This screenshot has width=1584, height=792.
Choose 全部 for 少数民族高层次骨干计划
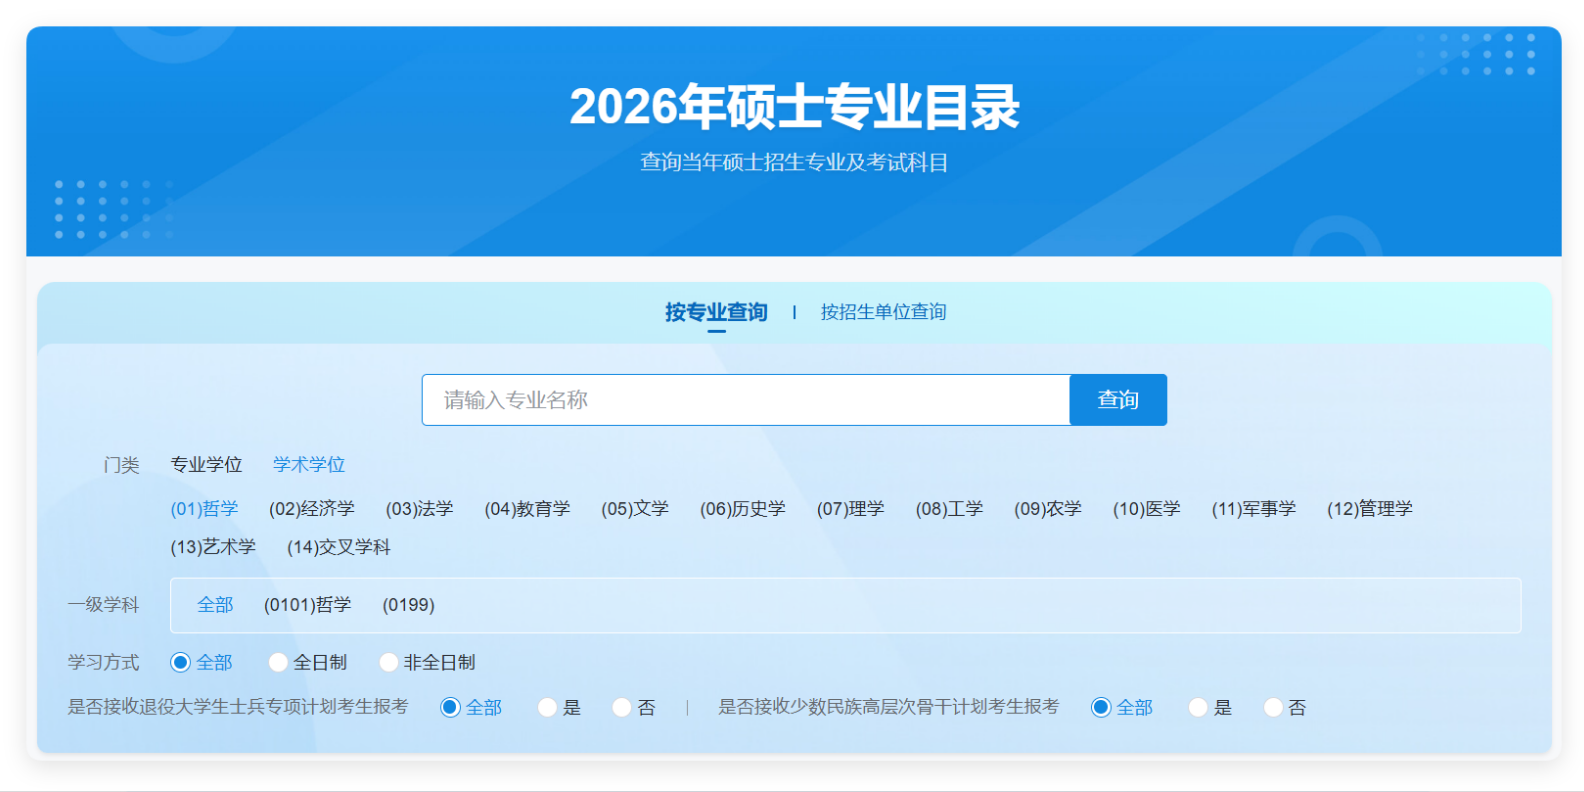[x=1122, y=707]
